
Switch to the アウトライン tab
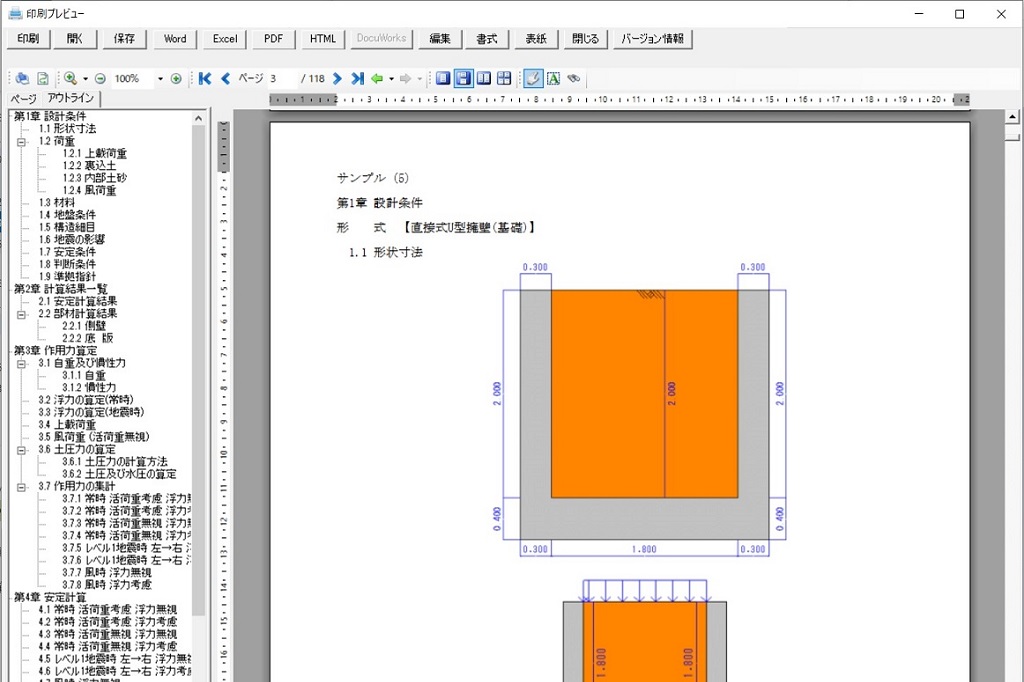coord(71,98)
